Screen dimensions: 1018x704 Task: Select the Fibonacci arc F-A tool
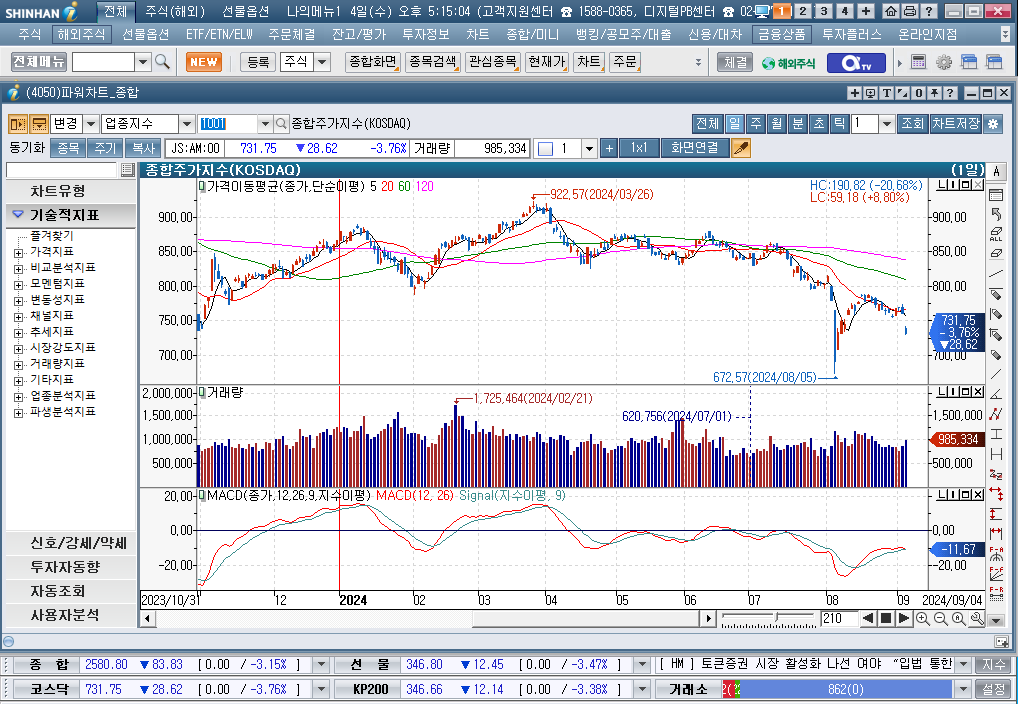coord(996,554)
